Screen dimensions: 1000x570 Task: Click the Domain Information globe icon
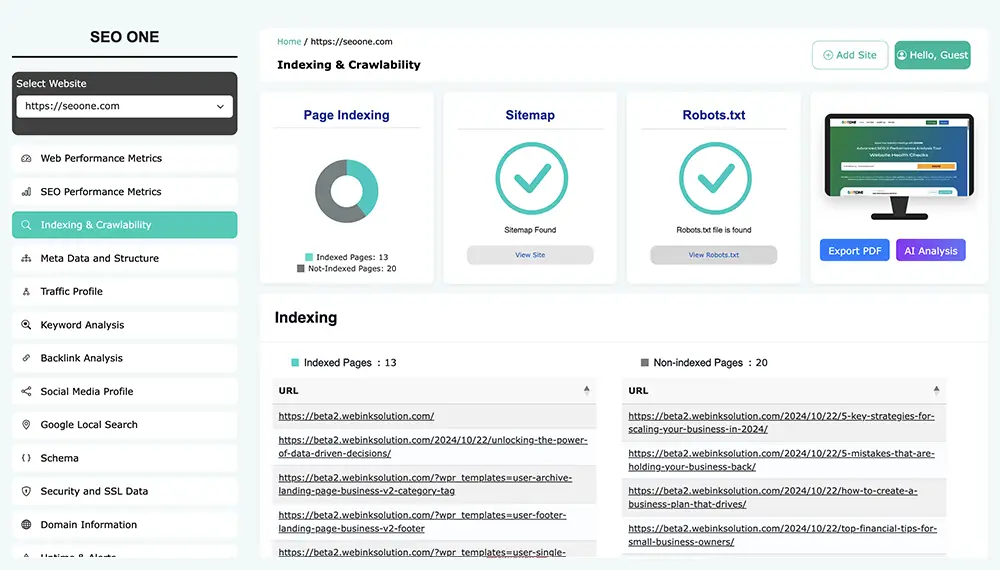pyautogui.click(x=26, y=525)
